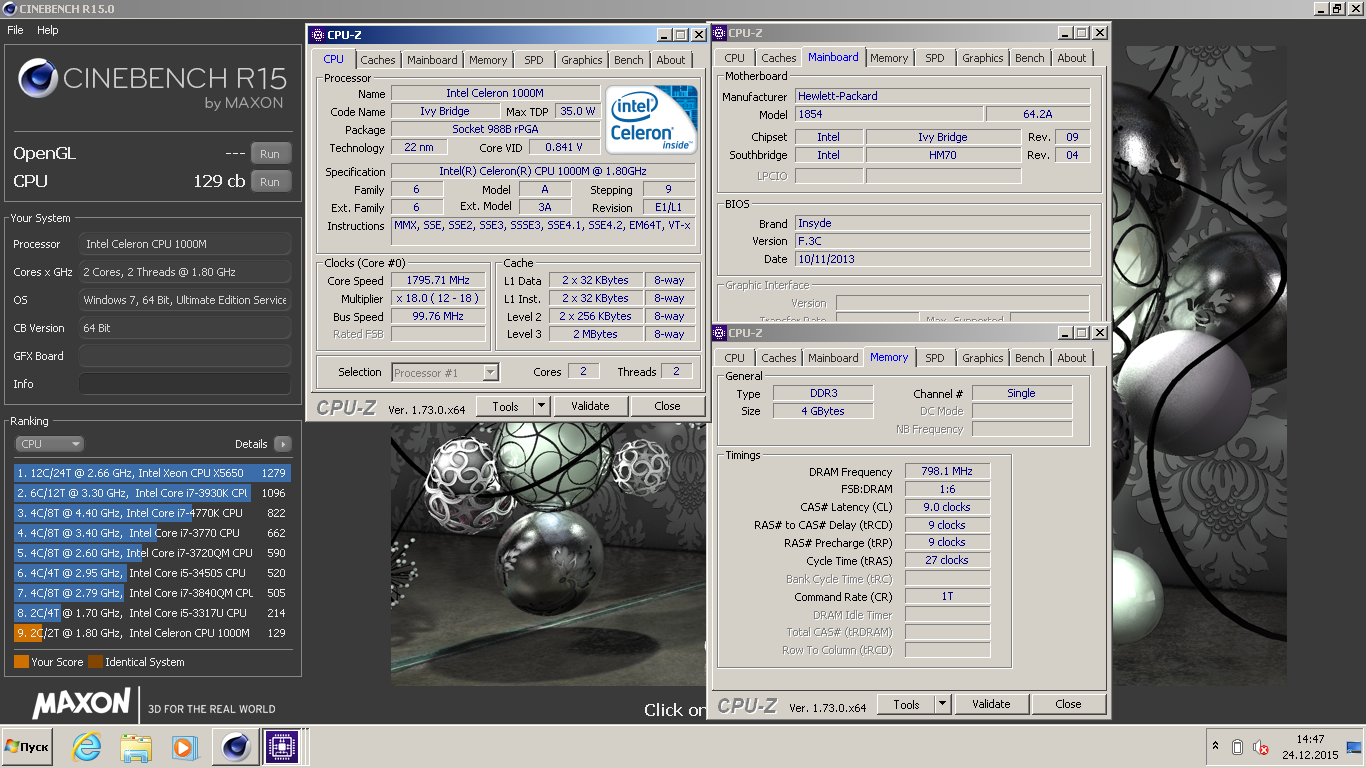Image resolution: width=1366 pixels, height=768 pixels.
Task: Open CPU tab in Memory CPU-Z window
Action: click(x=735, y=358)
